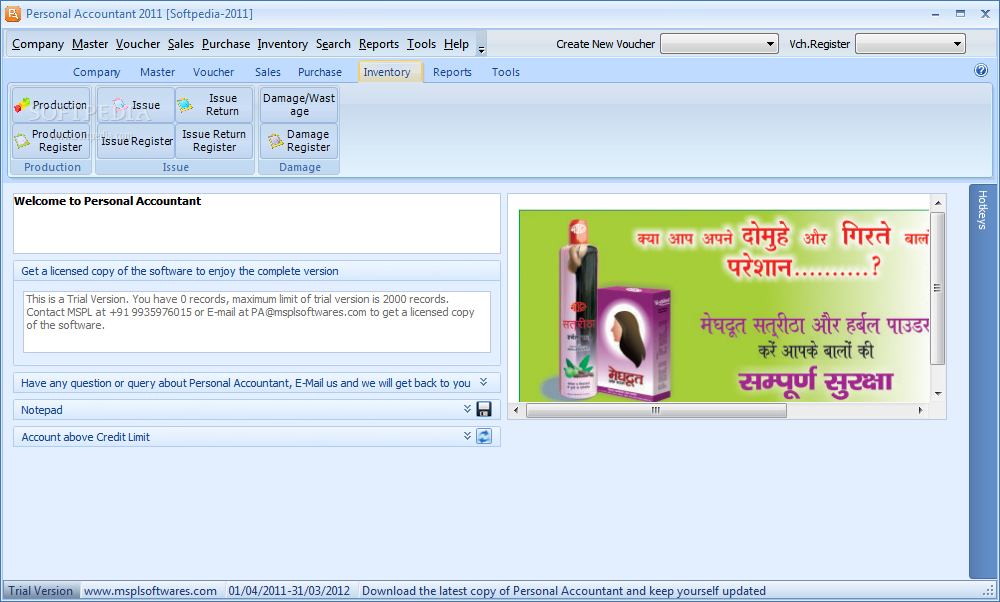Click the menu bar overflow arrow

(x=482, y=49)
